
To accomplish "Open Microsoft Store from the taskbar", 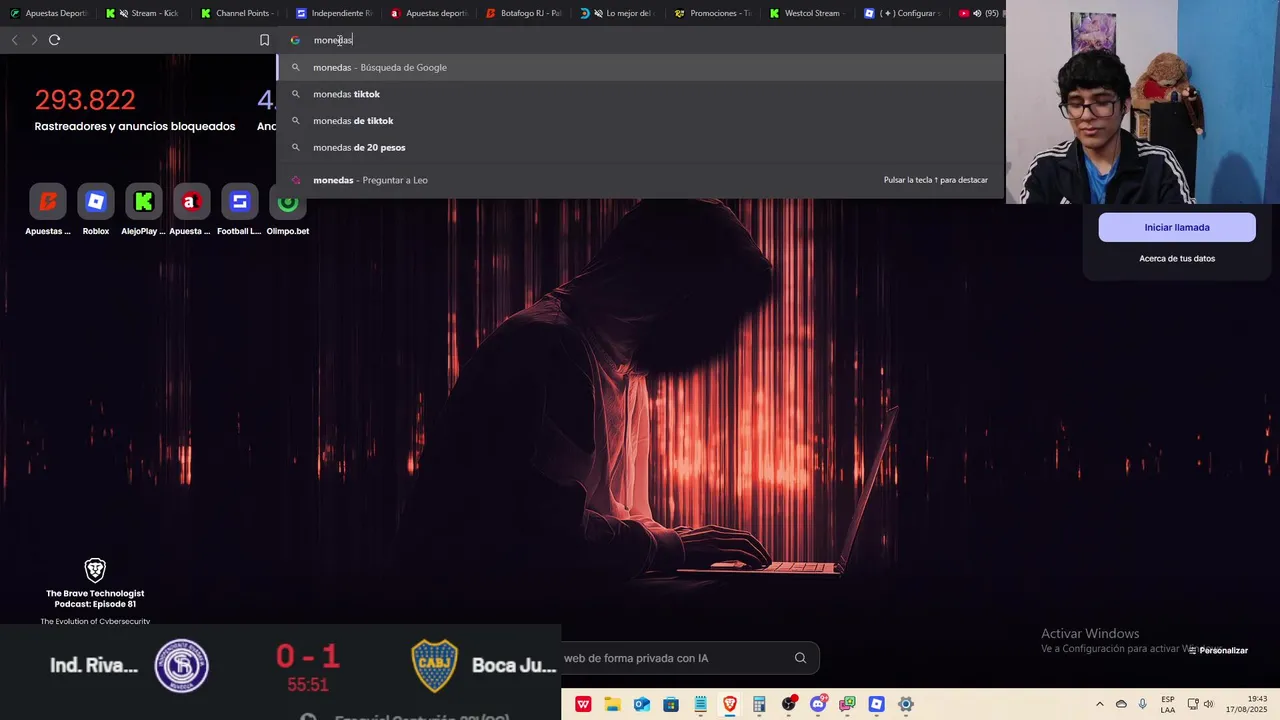I will click(x=671, y=704).
